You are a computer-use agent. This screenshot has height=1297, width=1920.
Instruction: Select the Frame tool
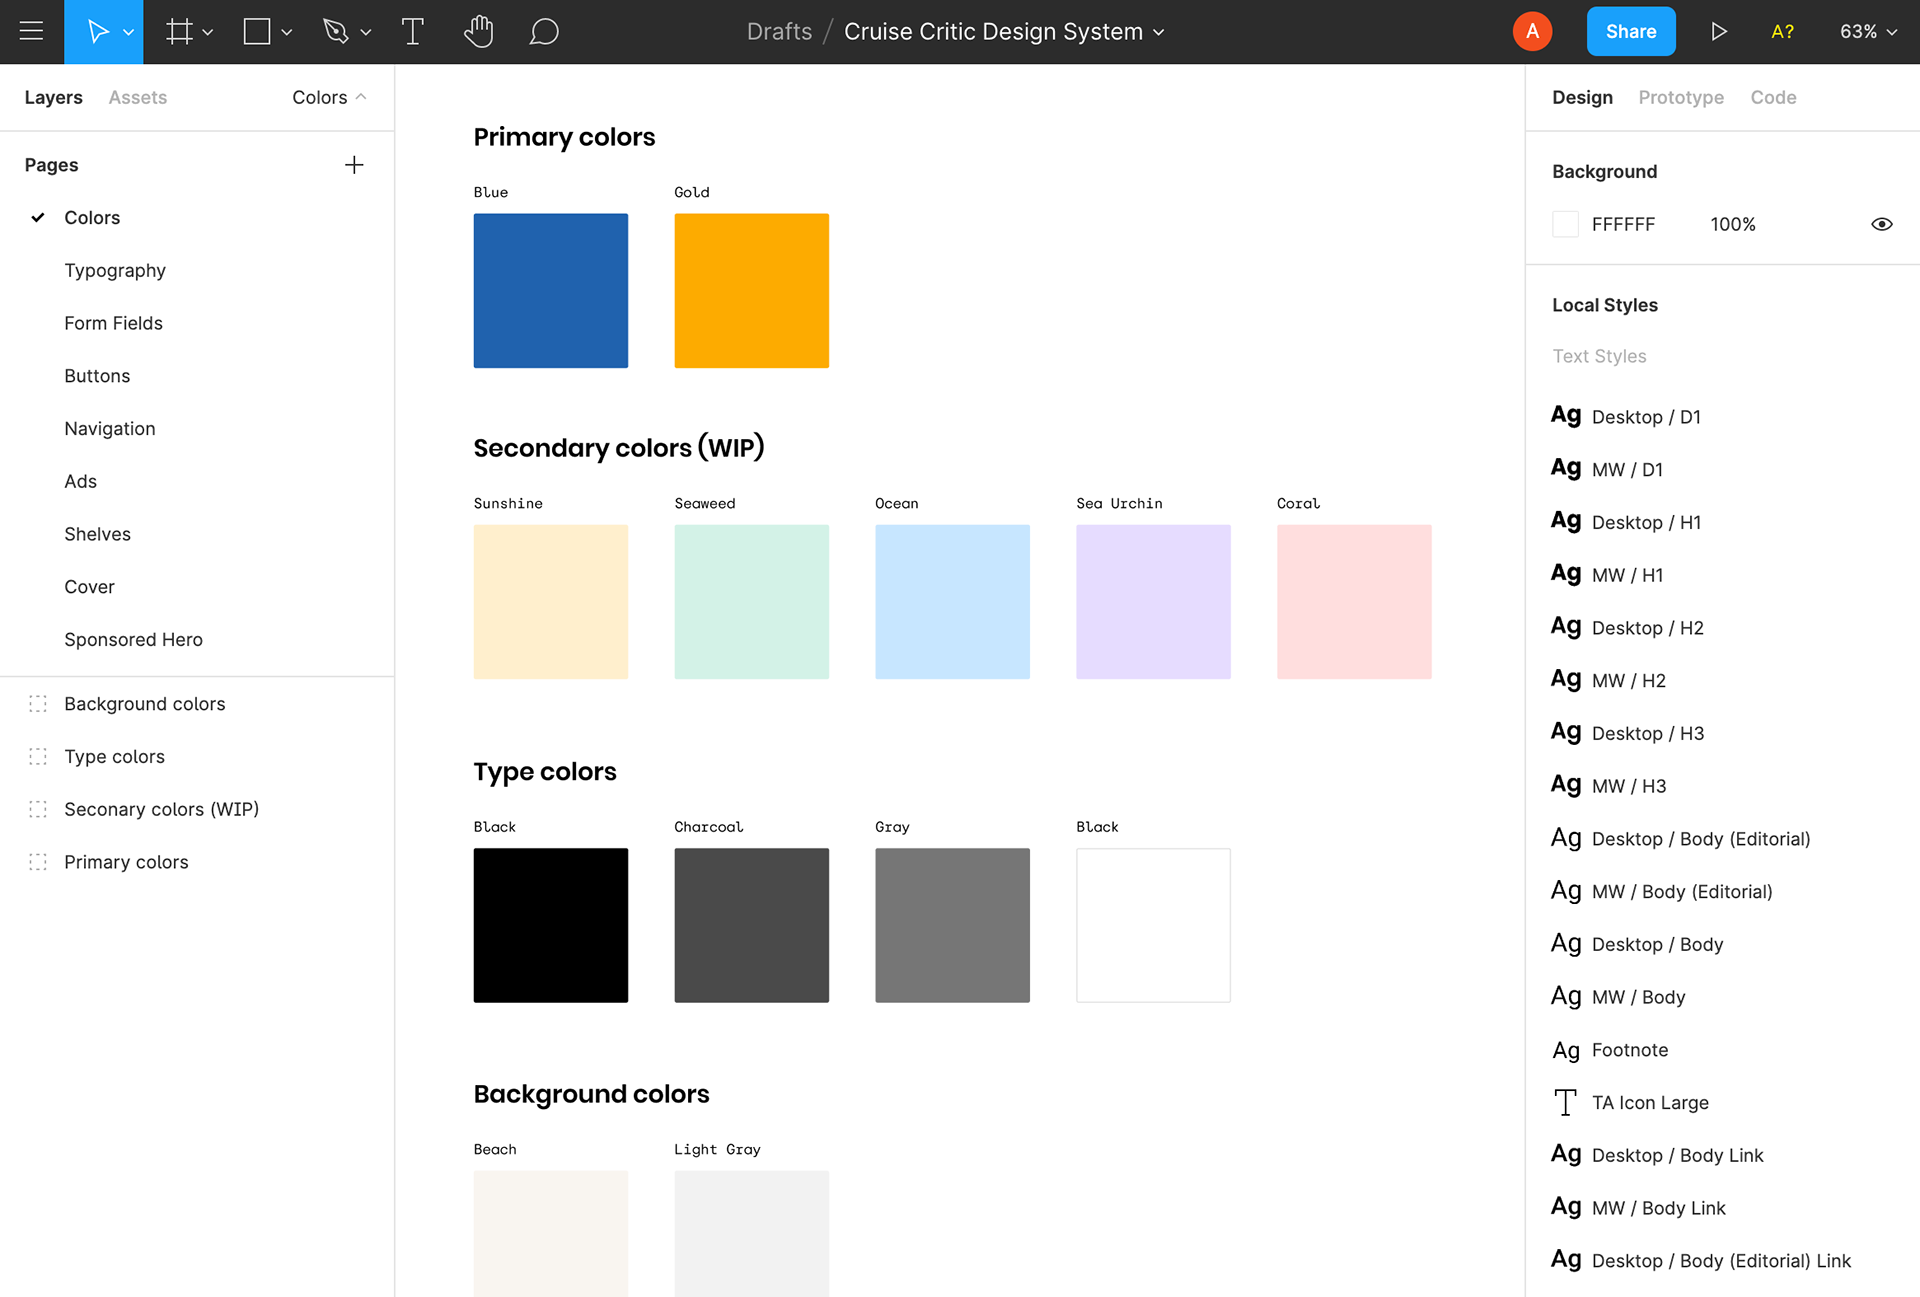[x=179, y=31]
